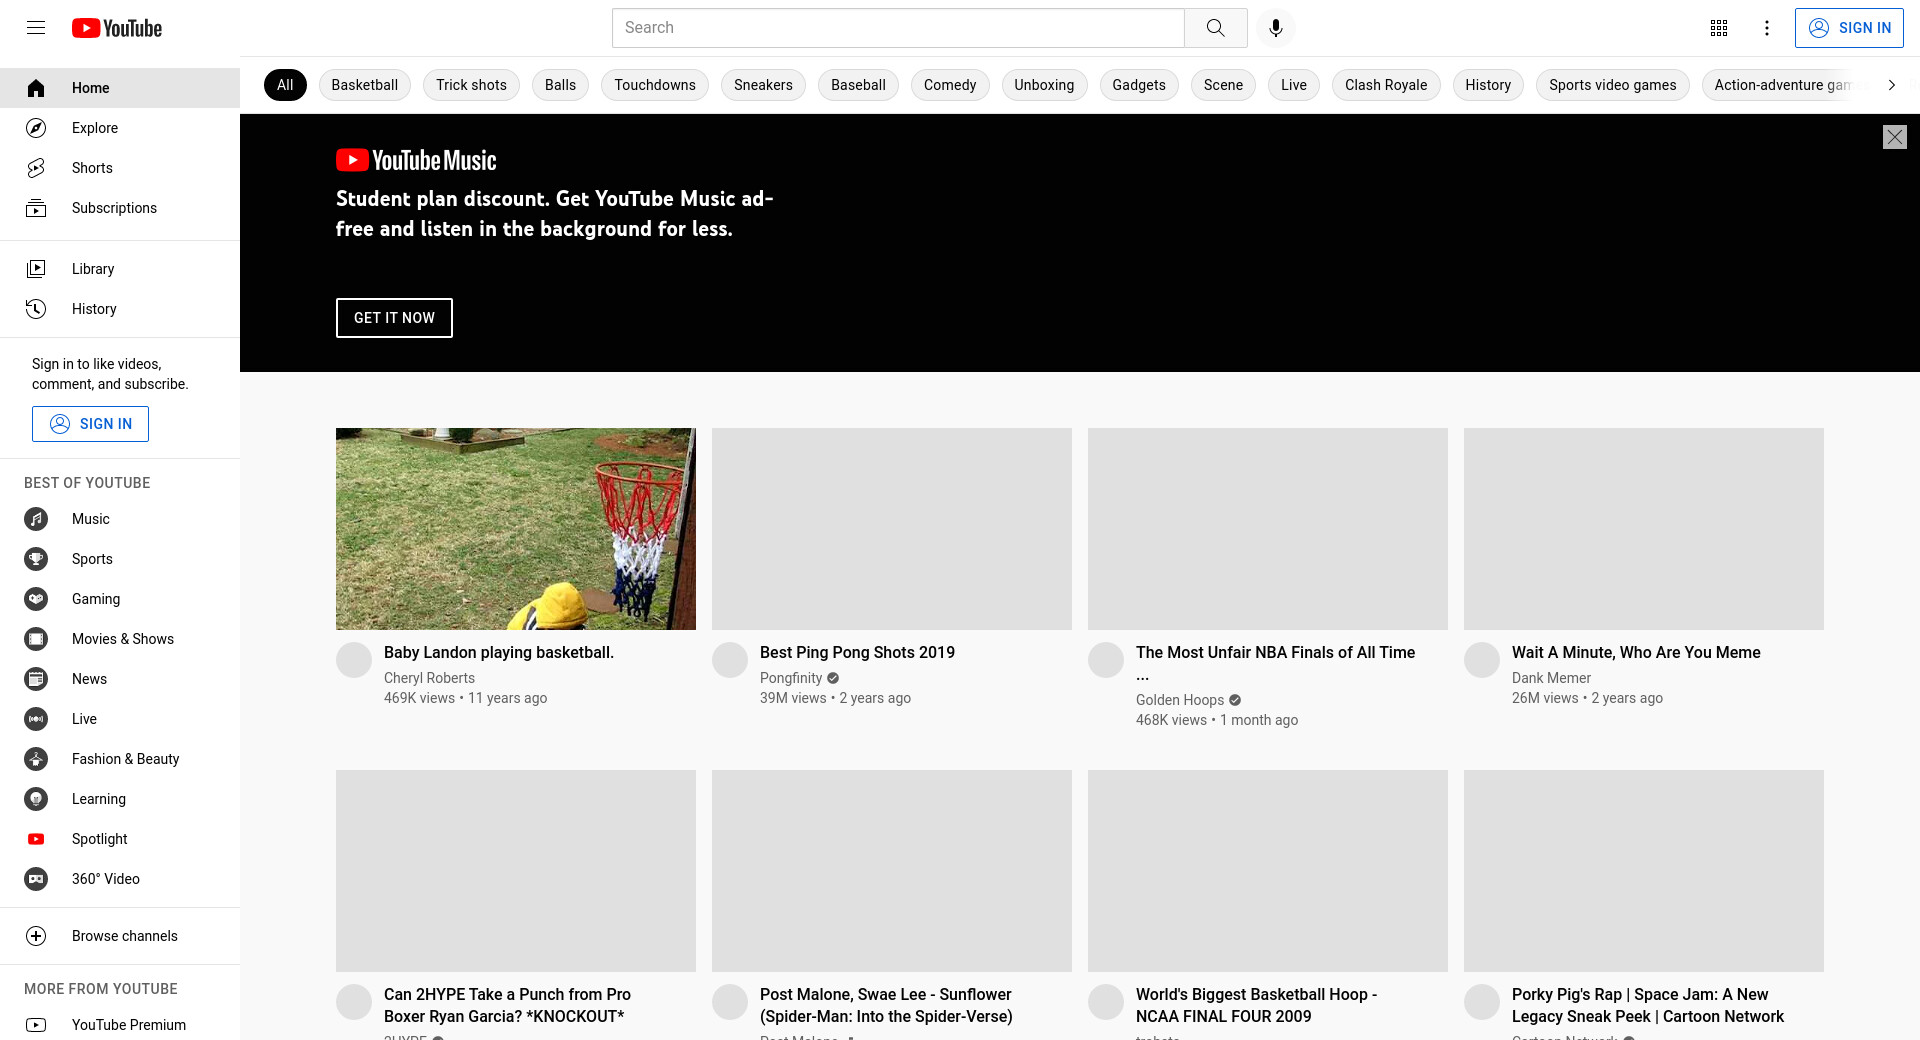This screenshot has height=1040, width=1920.
Task: Select the Basketball filter chip
Action: point(365,85)
